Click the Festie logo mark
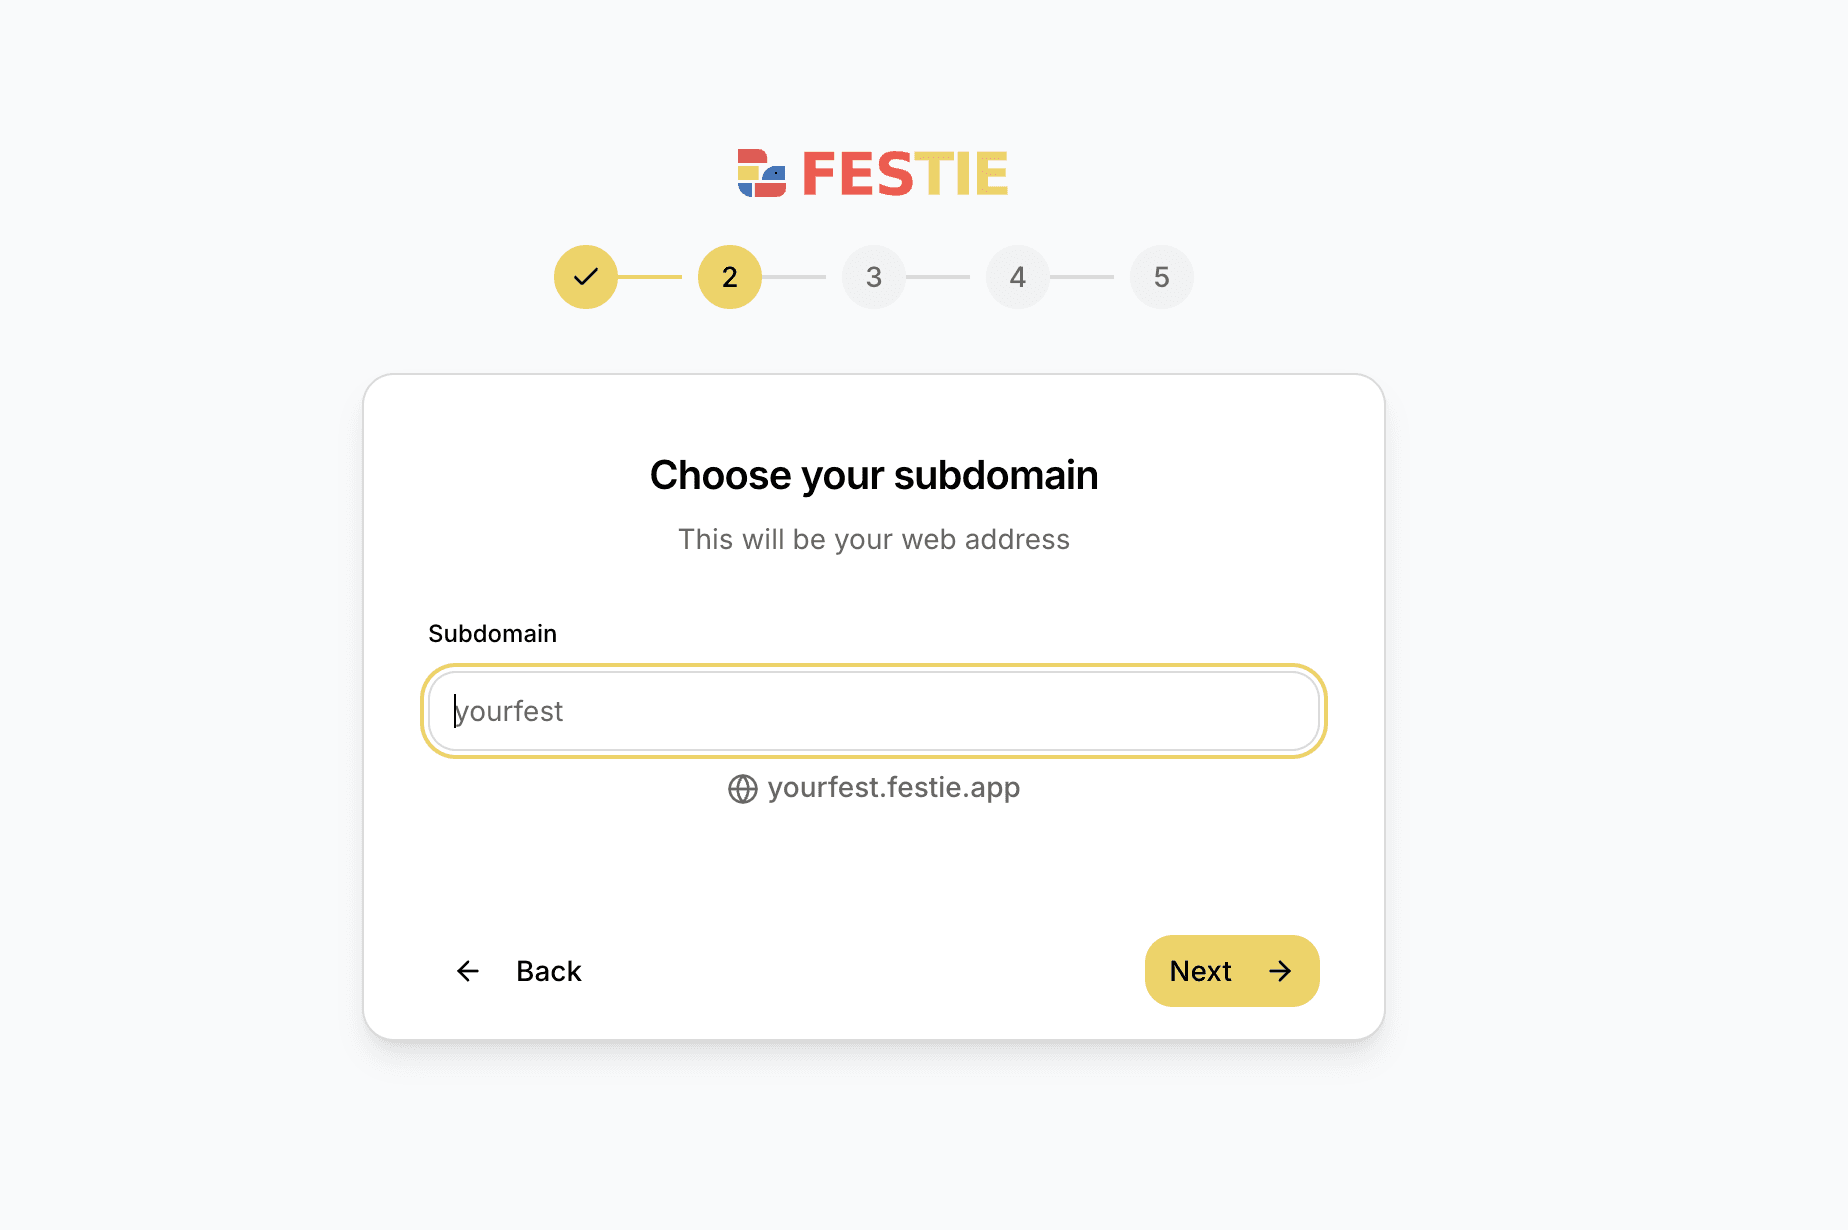Image resolution: width=1848 pixels, height=1230 pixels. [x=762, y=174]
